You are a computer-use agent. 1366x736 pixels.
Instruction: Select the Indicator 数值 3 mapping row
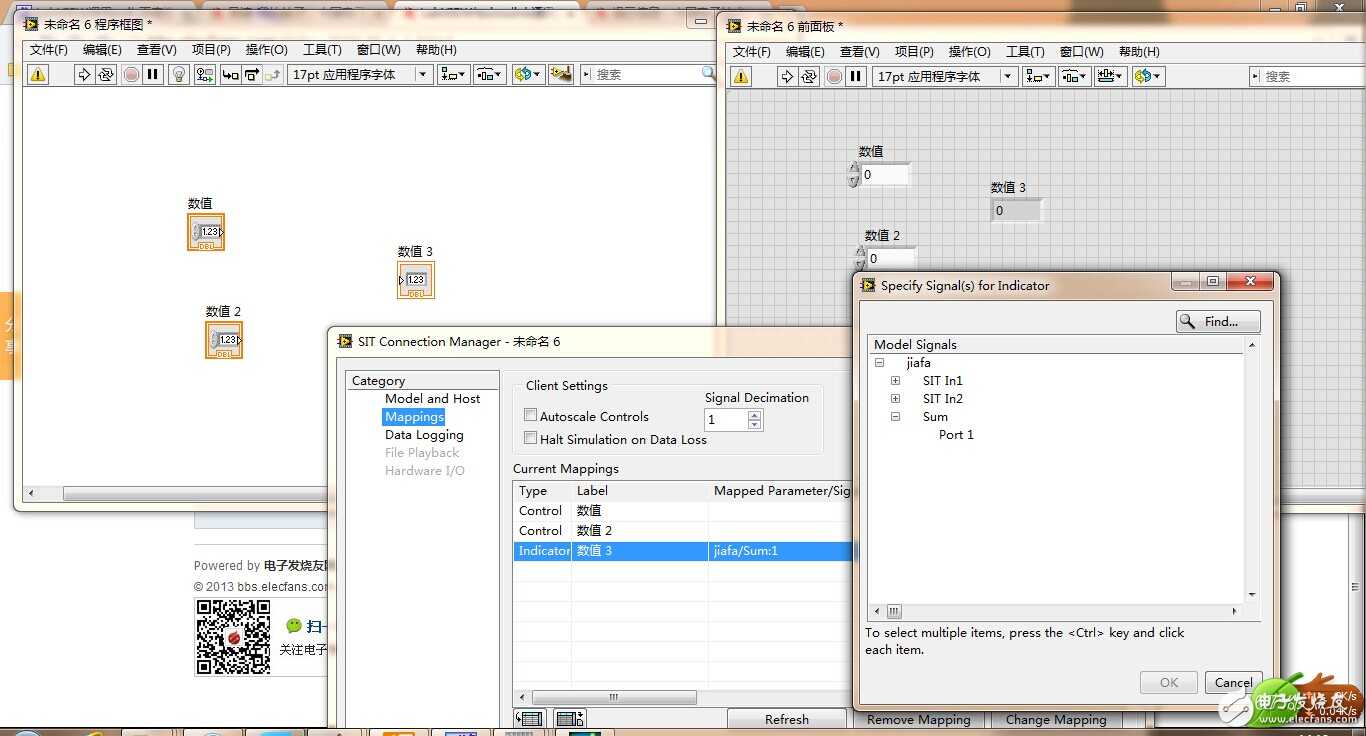tap(683, 550)
